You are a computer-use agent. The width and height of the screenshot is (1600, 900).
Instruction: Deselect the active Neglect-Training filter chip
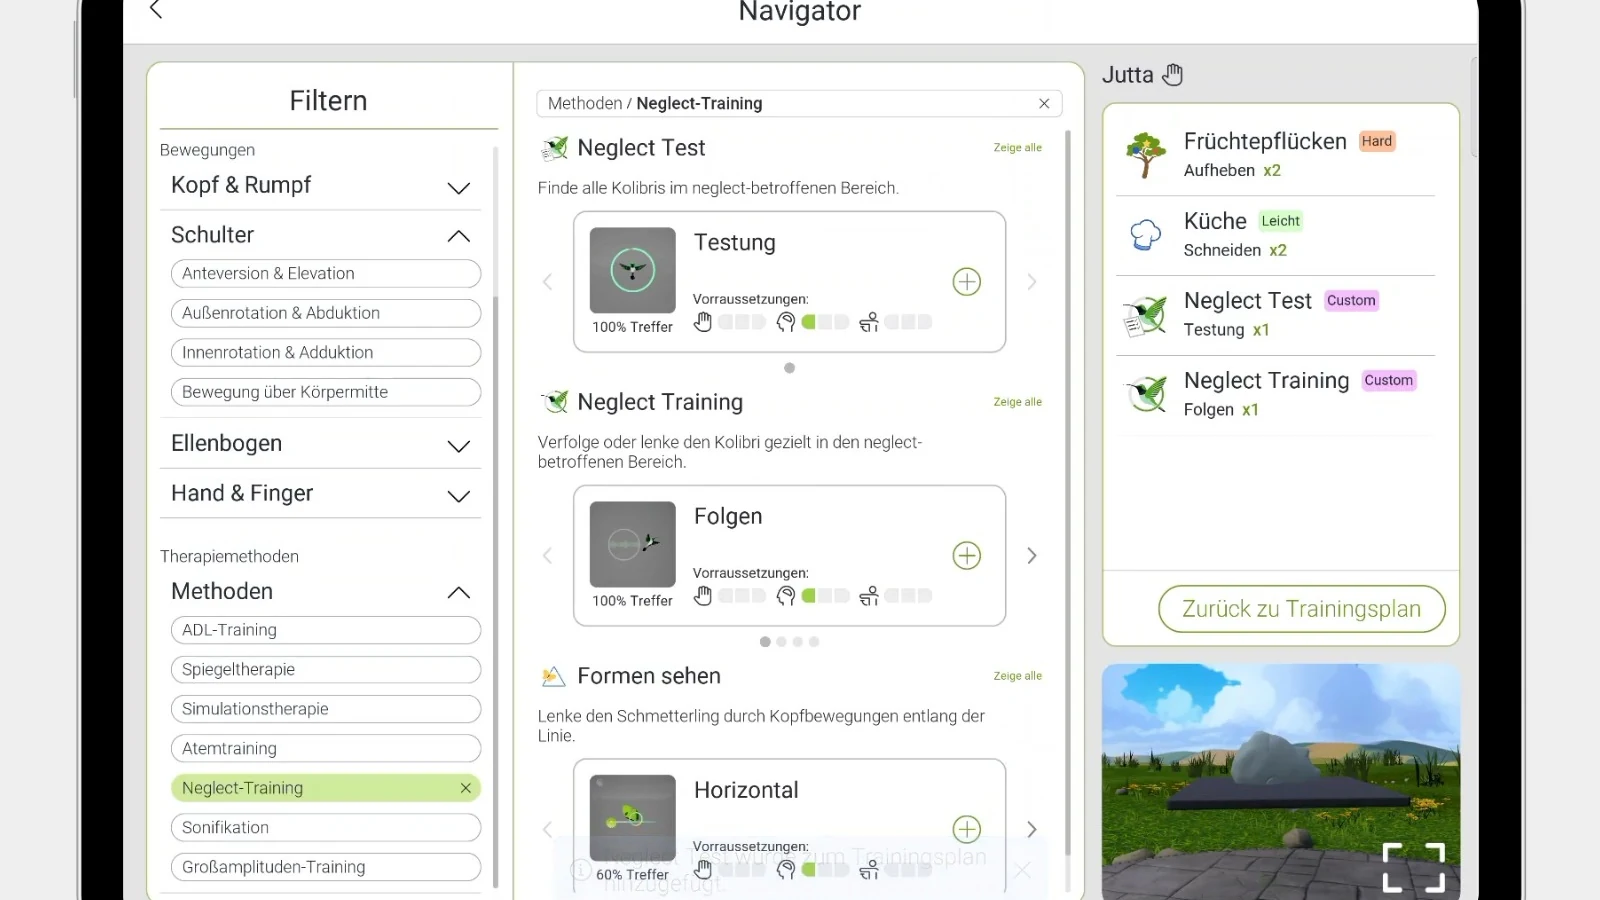click(465, 788)
